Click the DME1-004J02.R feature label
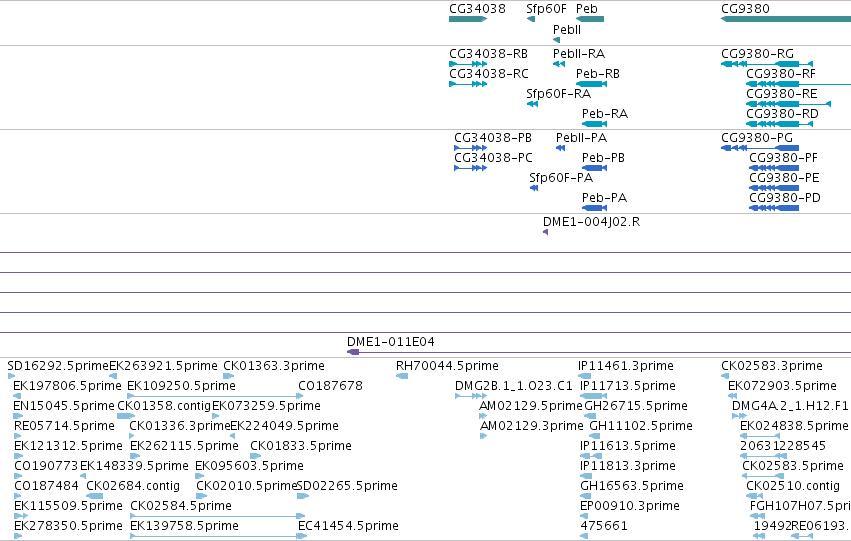Viewport: 851px width, 541px height. (591, 222)
